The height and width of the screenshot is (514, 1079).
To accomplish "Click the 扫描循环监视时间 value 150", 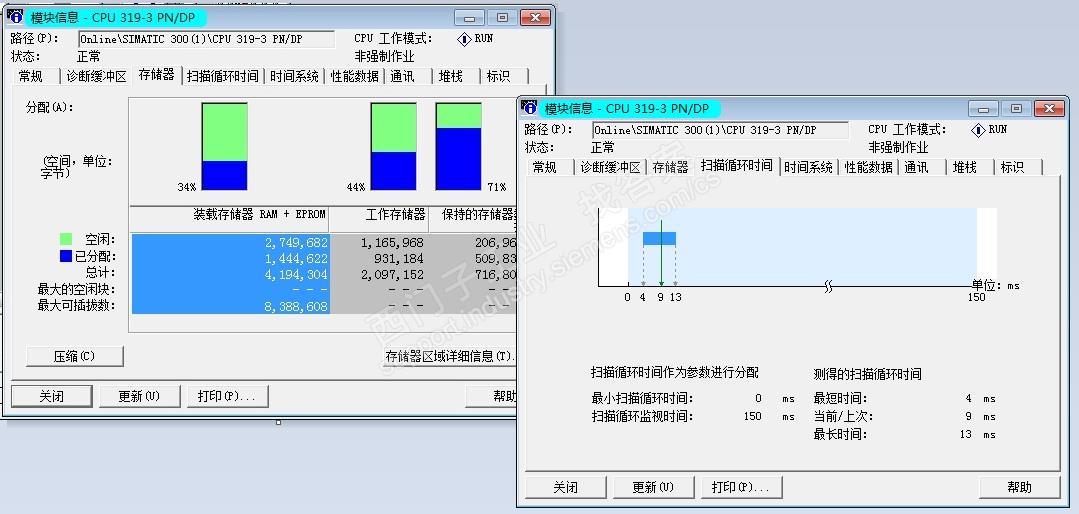I will (753, 416).
